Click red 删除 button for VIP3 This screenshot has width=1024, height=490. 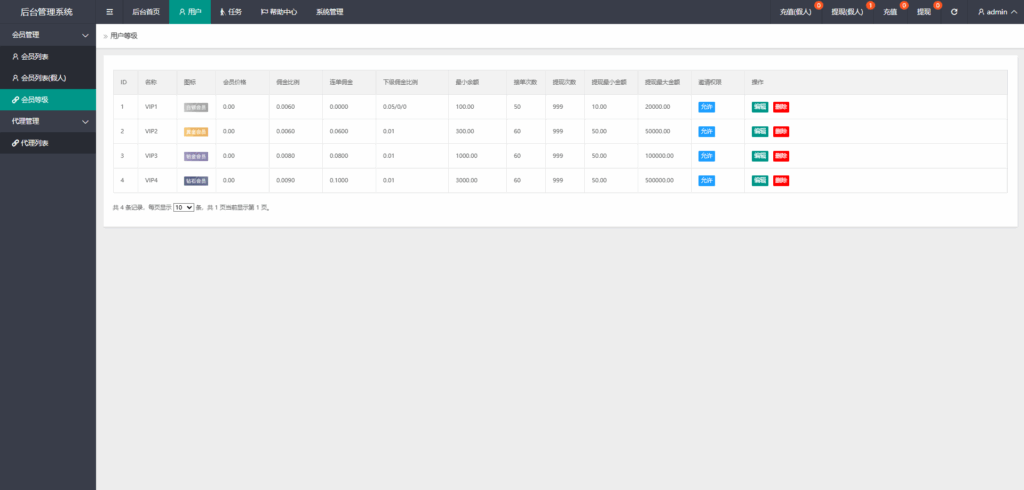781,156
